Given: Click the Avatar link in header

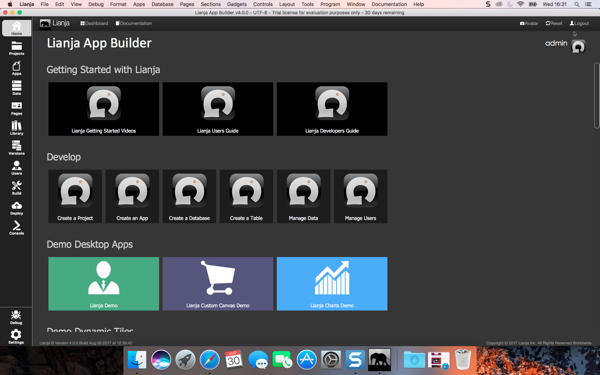Looking at the screenshot, I should pyautogui.click(x=529, y=23).
